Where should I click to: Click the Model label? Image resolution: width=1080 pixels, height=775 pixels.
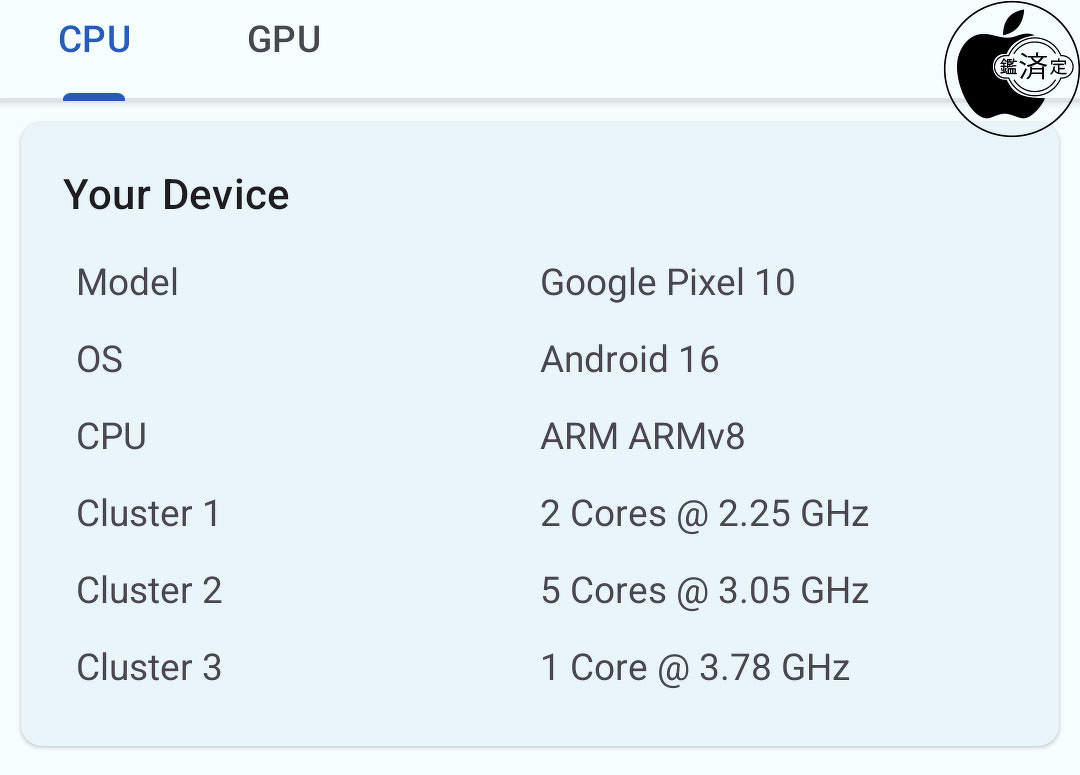coord(127,283)
